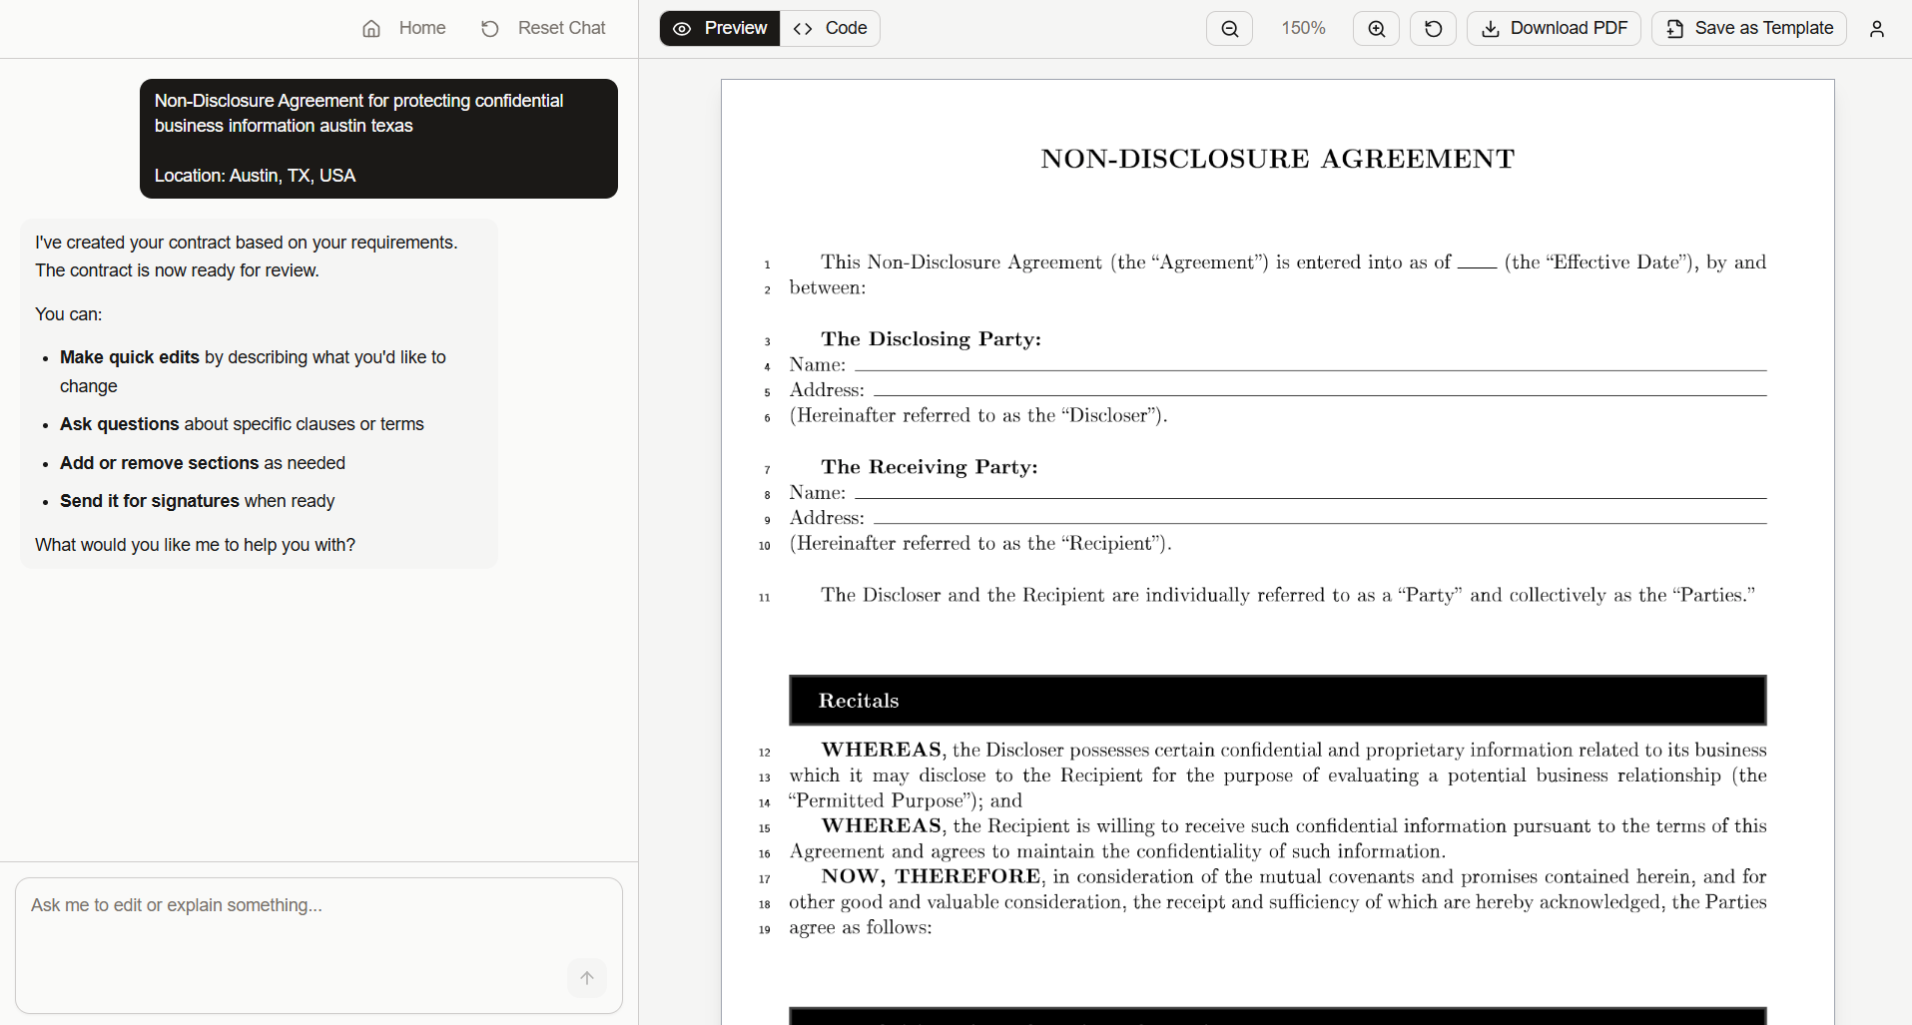Click the download icon in Download PDF
Screen dimensions: 1912x1025
(x=1490, y=29)
